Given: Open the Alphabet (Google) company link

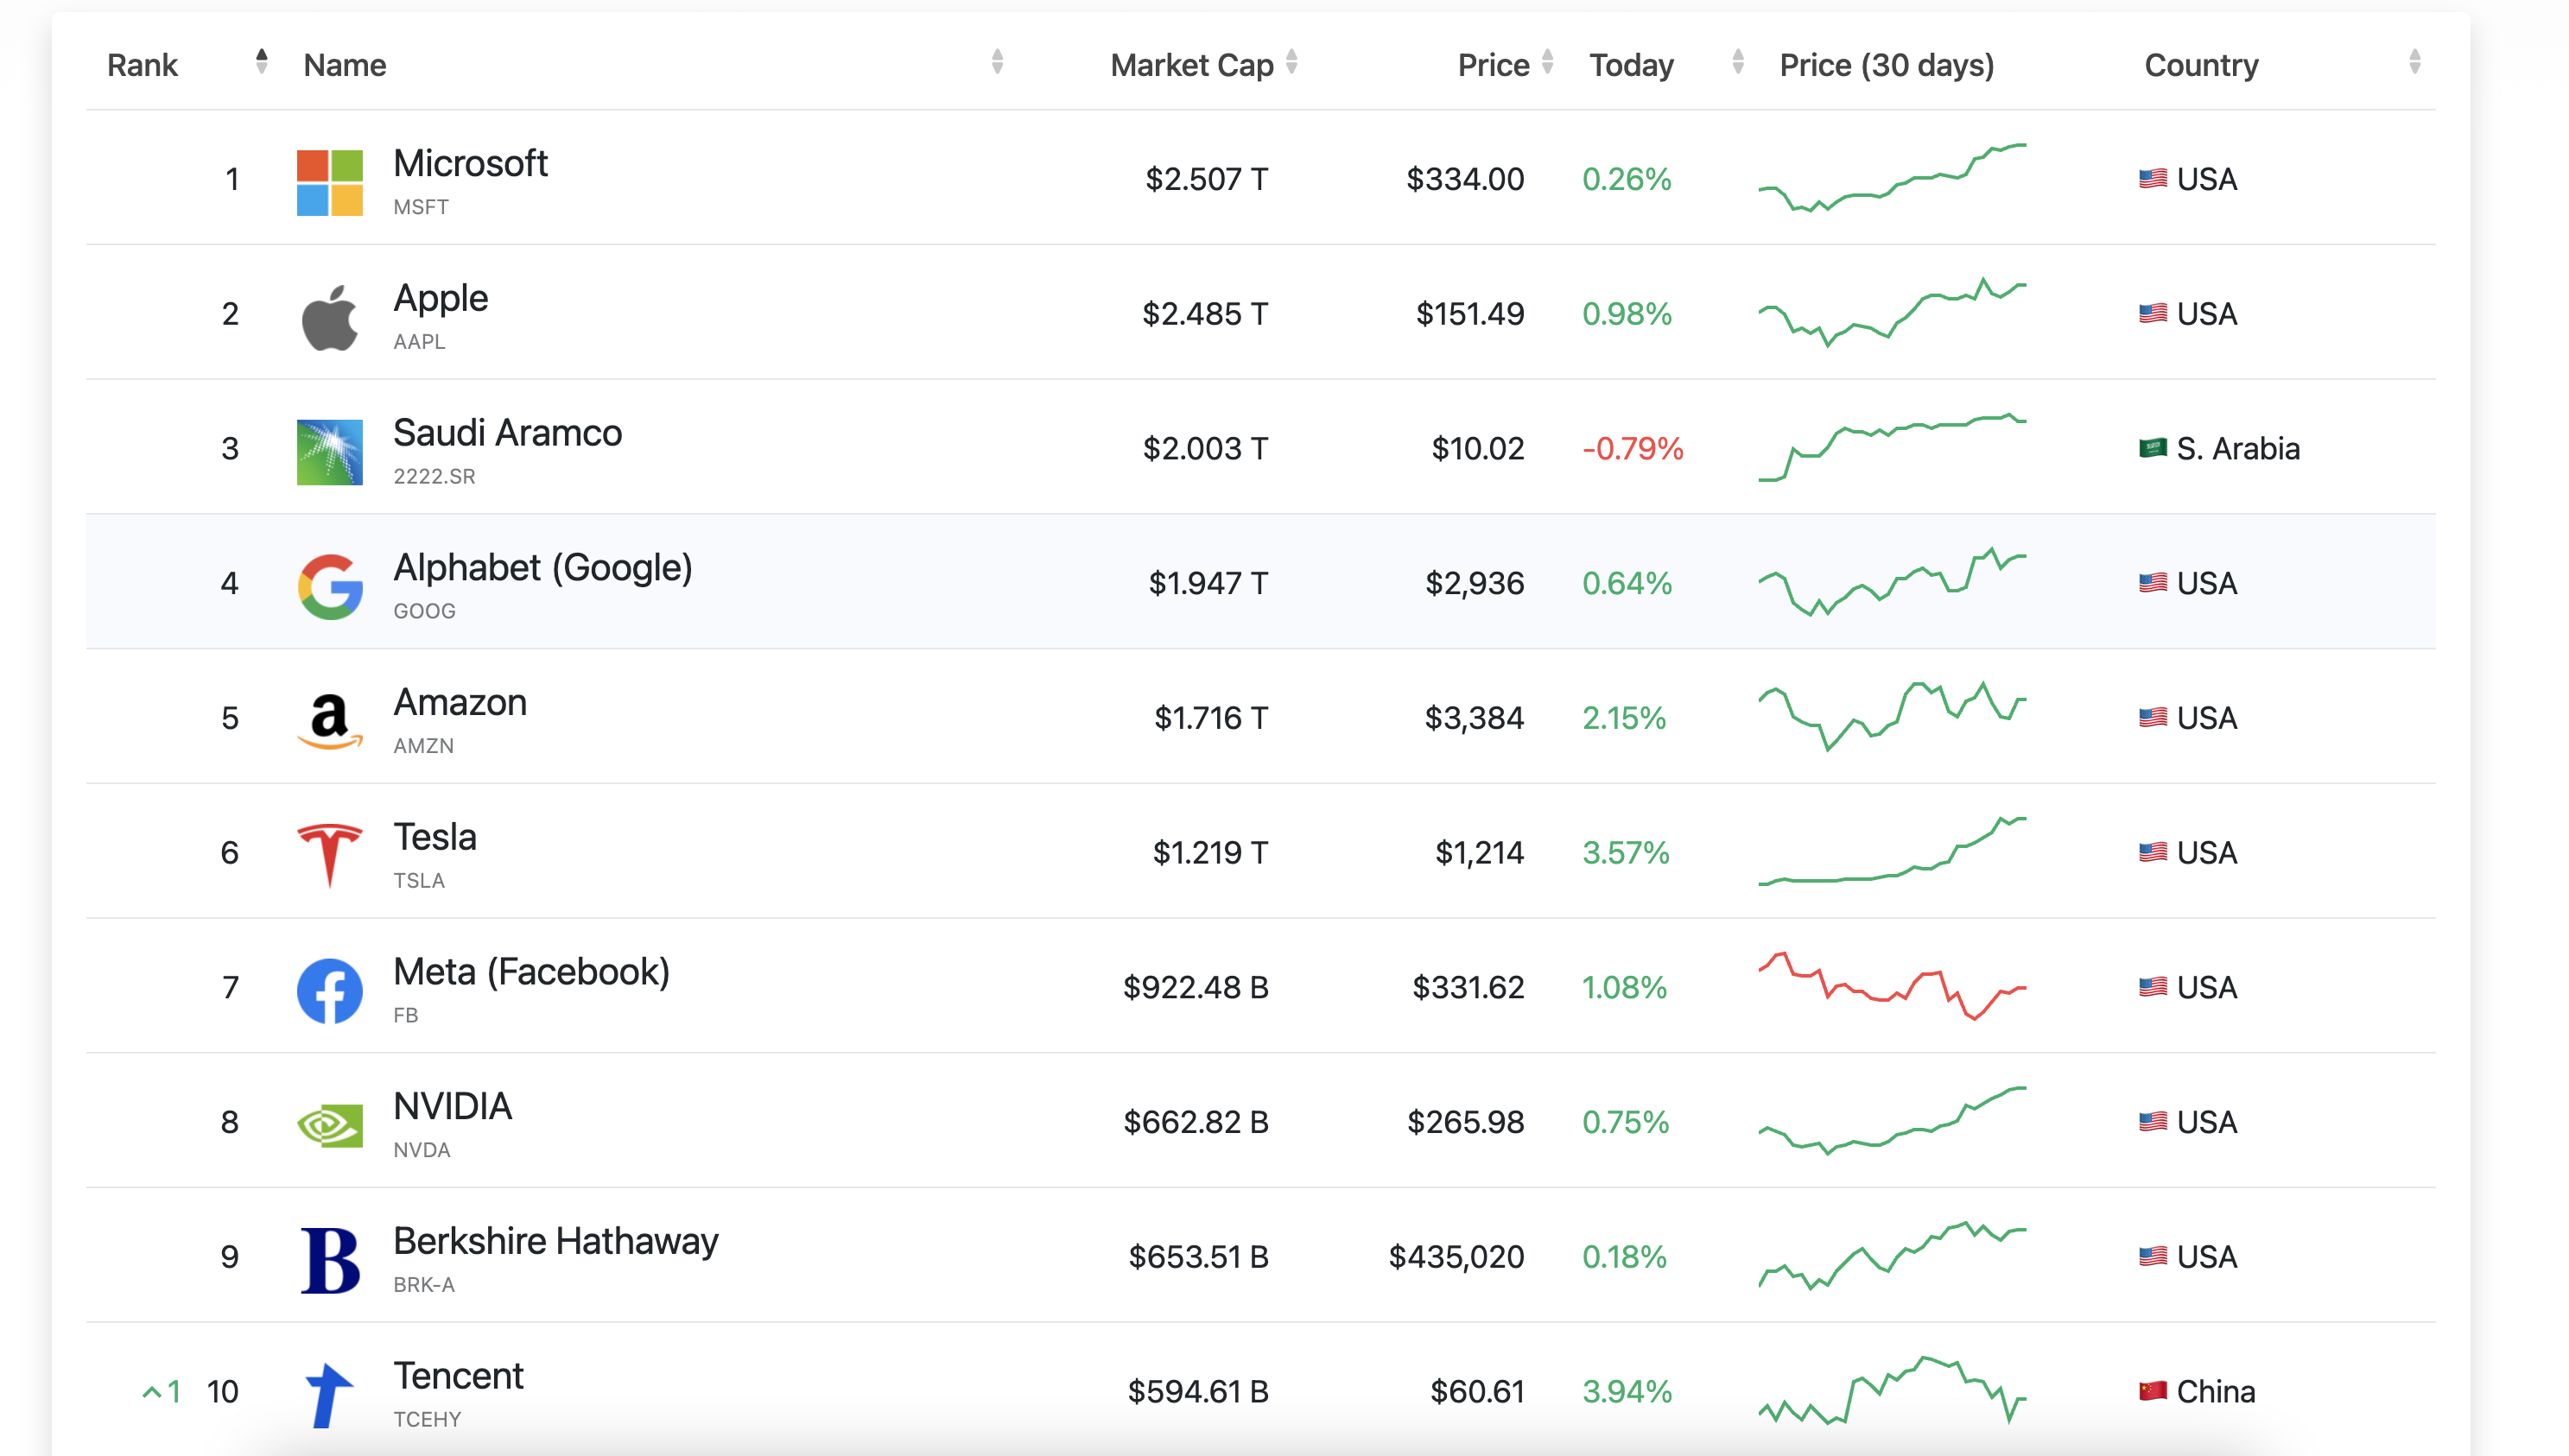Looking at the screenshot, I should point(542,568).
